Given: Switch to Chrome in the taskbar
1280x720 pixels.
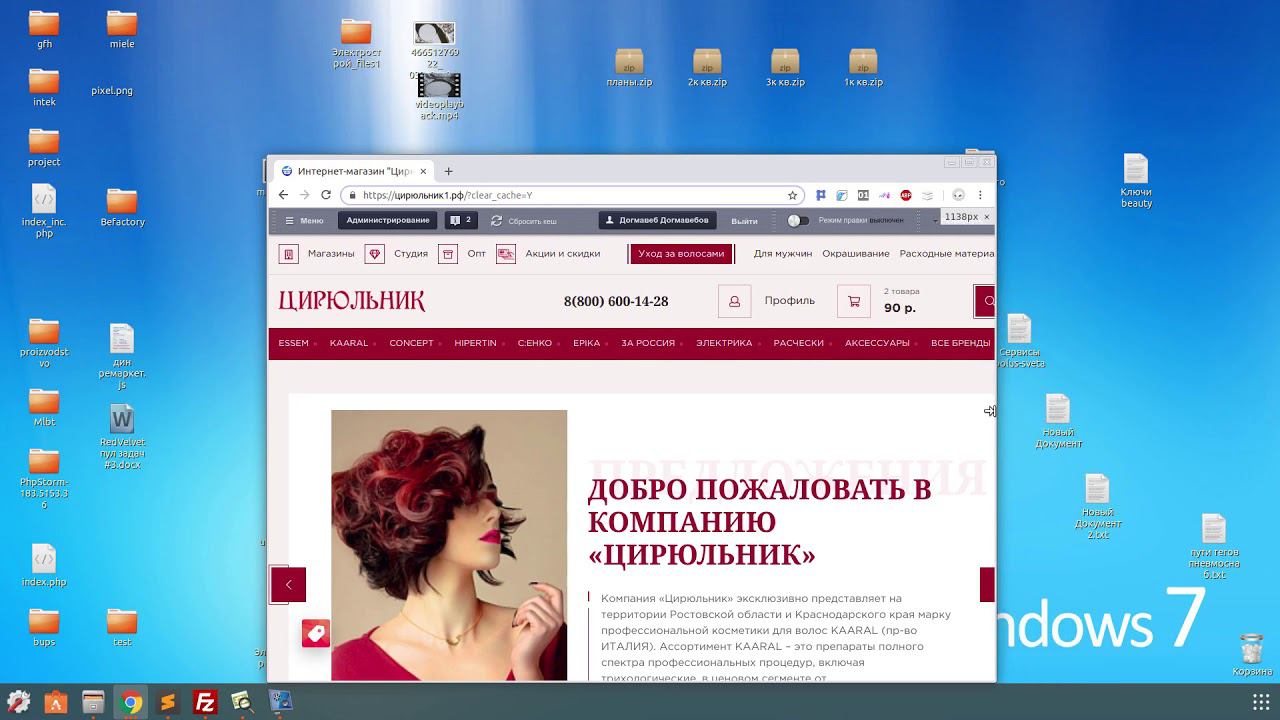Looking at the screenshot, I should [130, 702].
